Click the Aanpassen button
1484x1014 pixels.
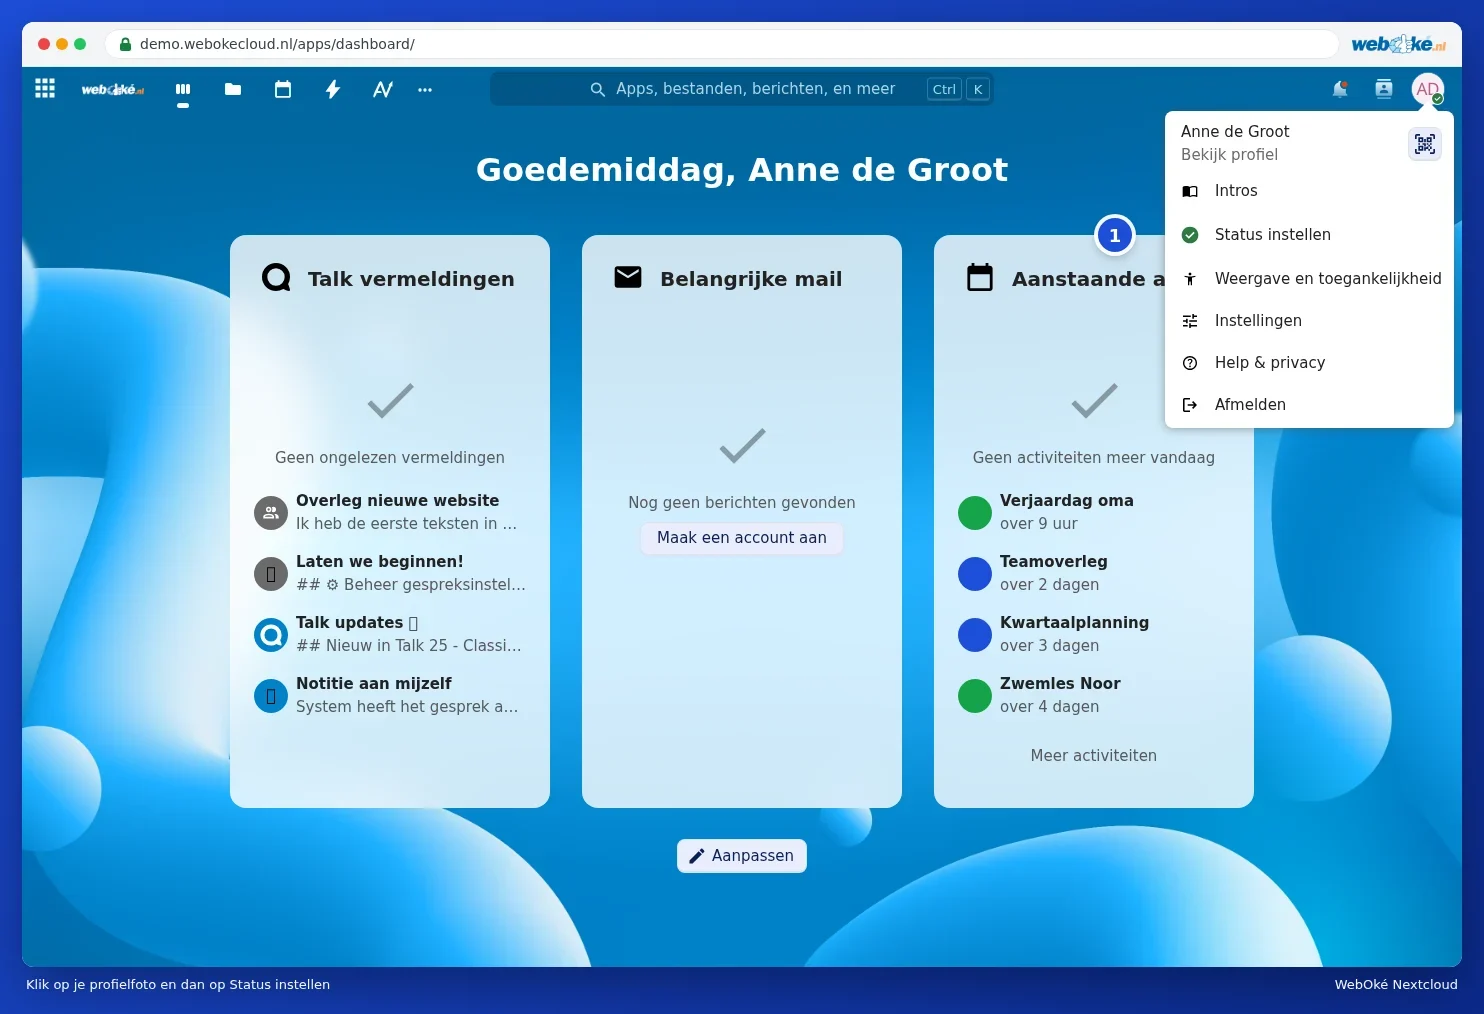tap(742, 856)
